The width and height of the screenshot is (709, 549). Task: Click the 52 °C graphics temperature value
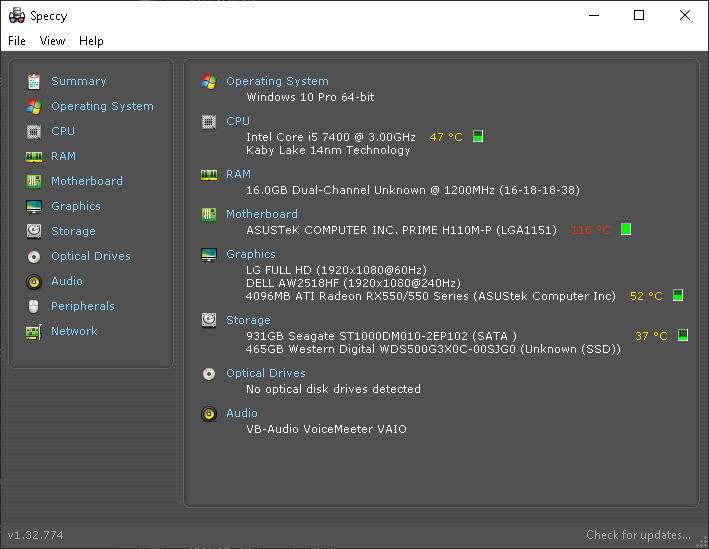click(646, 296)
